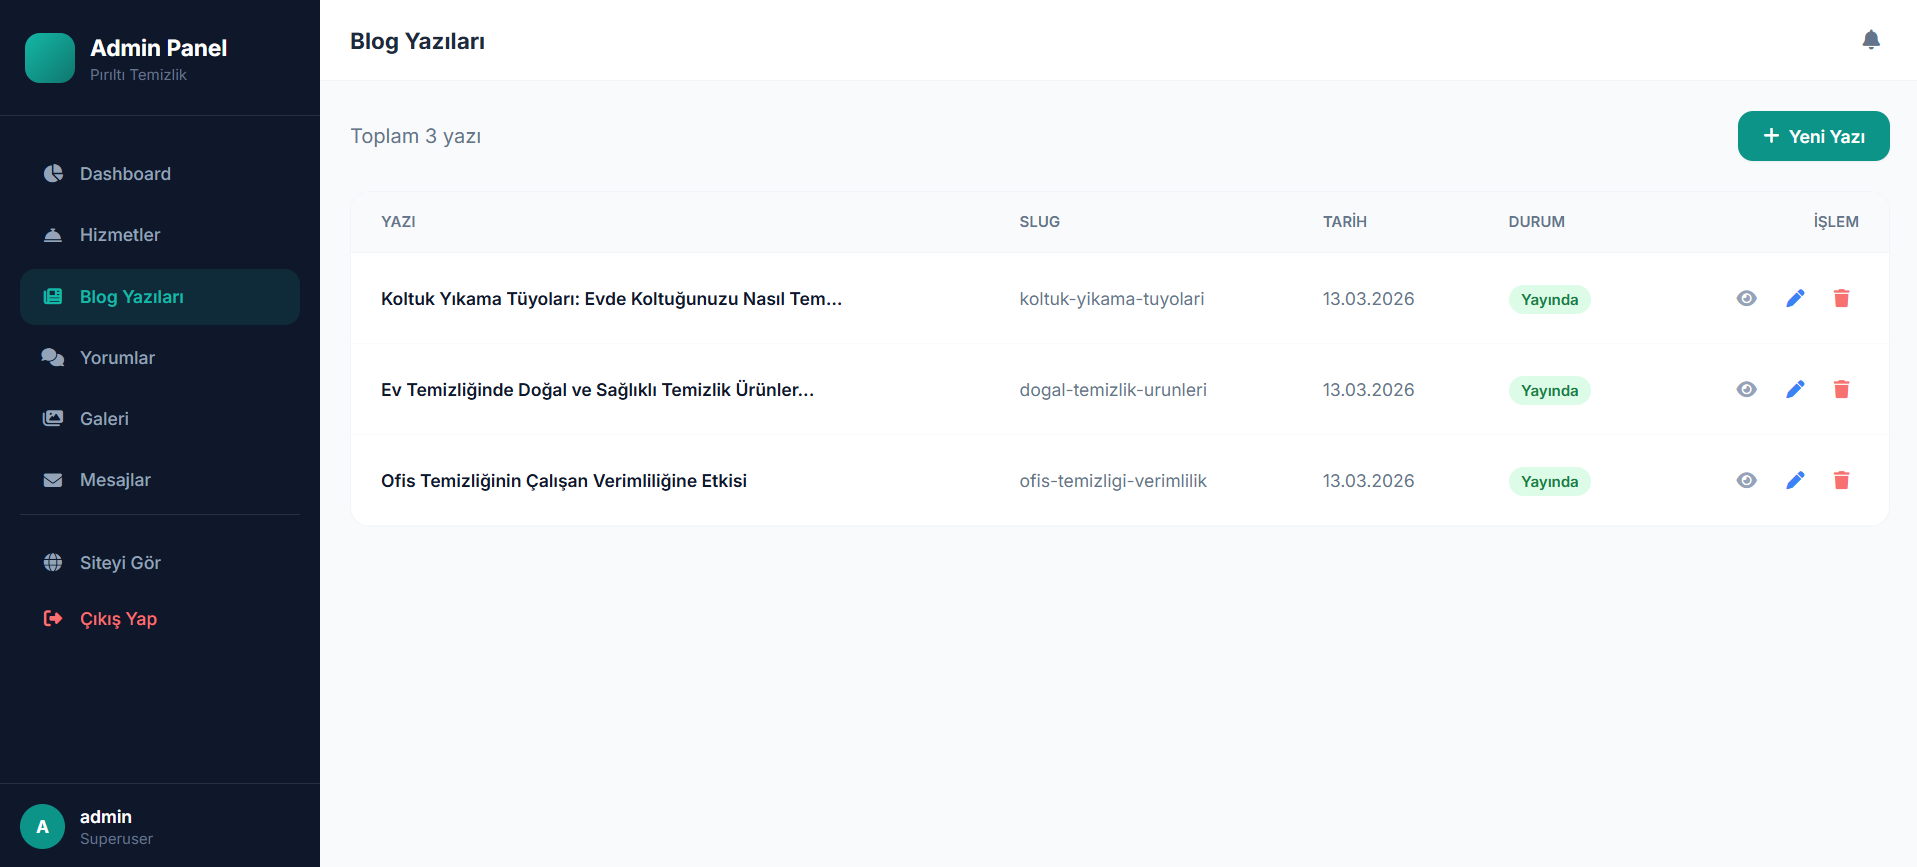Click the slug ofis-temizligi-verimlilik
Image resolution: width=1917 pixels, height=867 pixels.
pos(1113,481)
